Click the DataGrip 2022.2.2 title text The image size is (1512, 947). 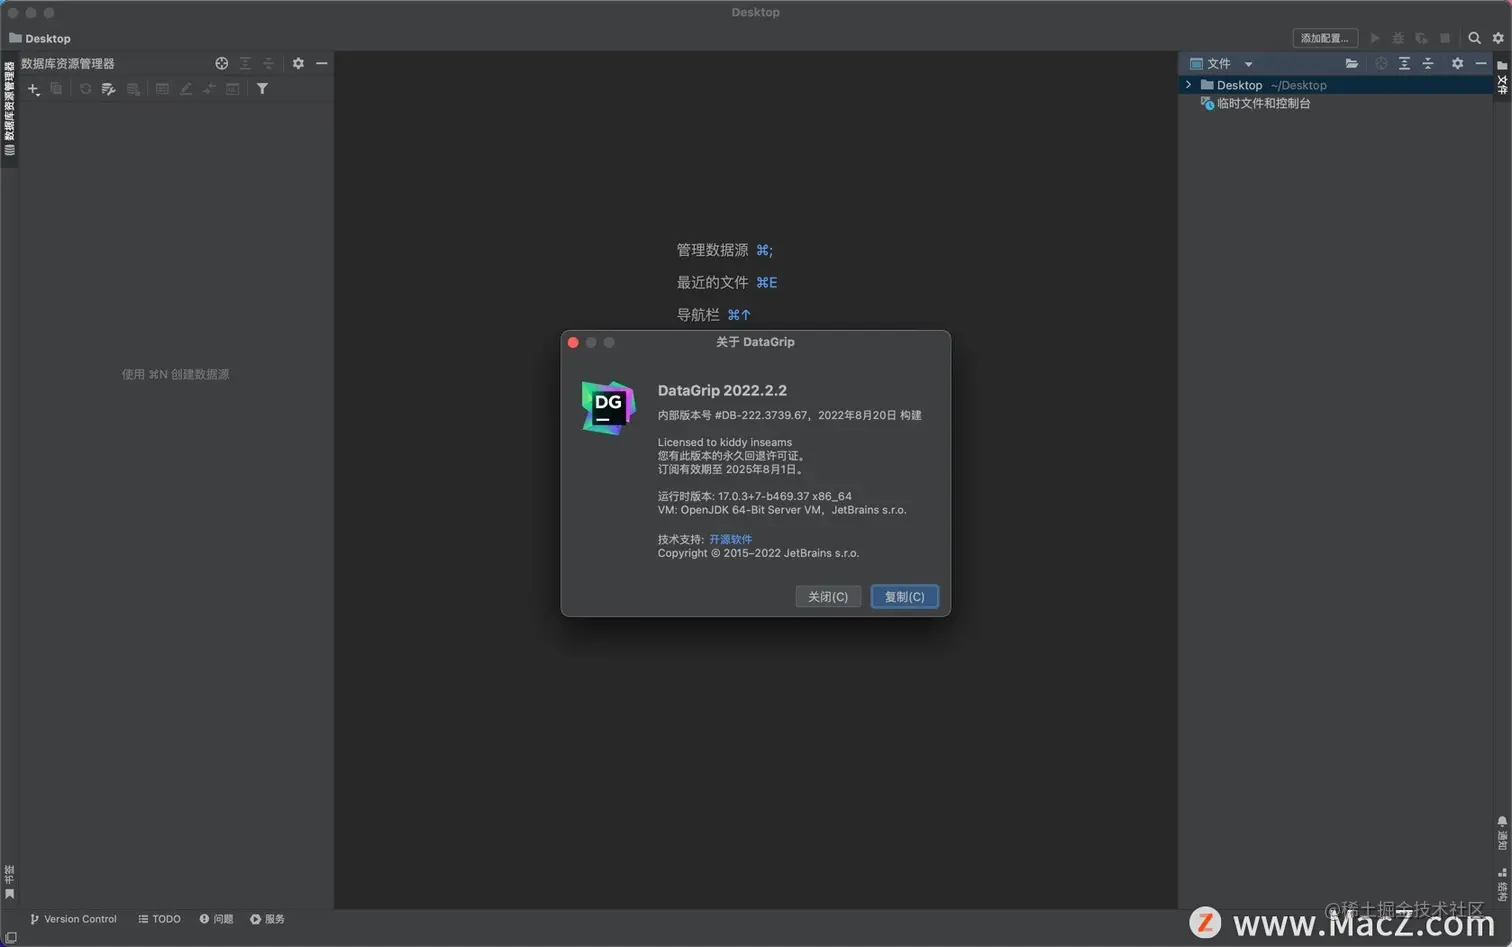722,390
